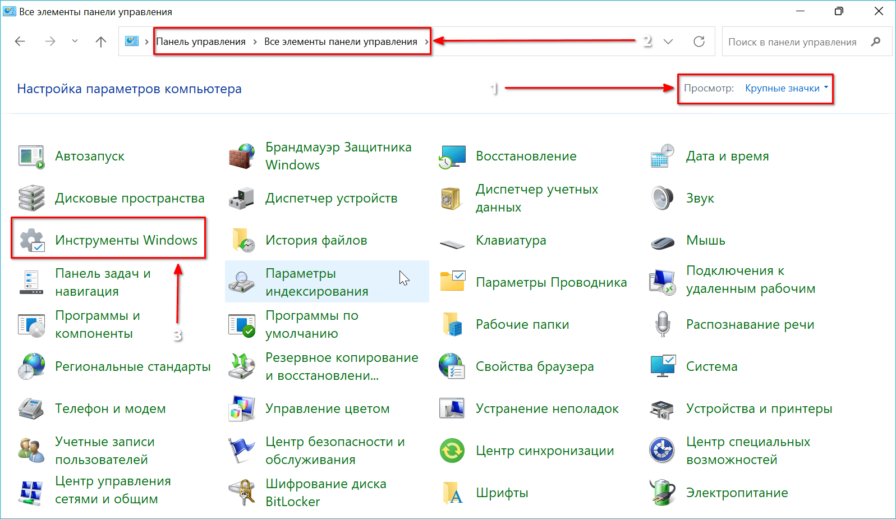
Task: Open the address bar history dropdown arrow
Action: (x=668, y=42)
